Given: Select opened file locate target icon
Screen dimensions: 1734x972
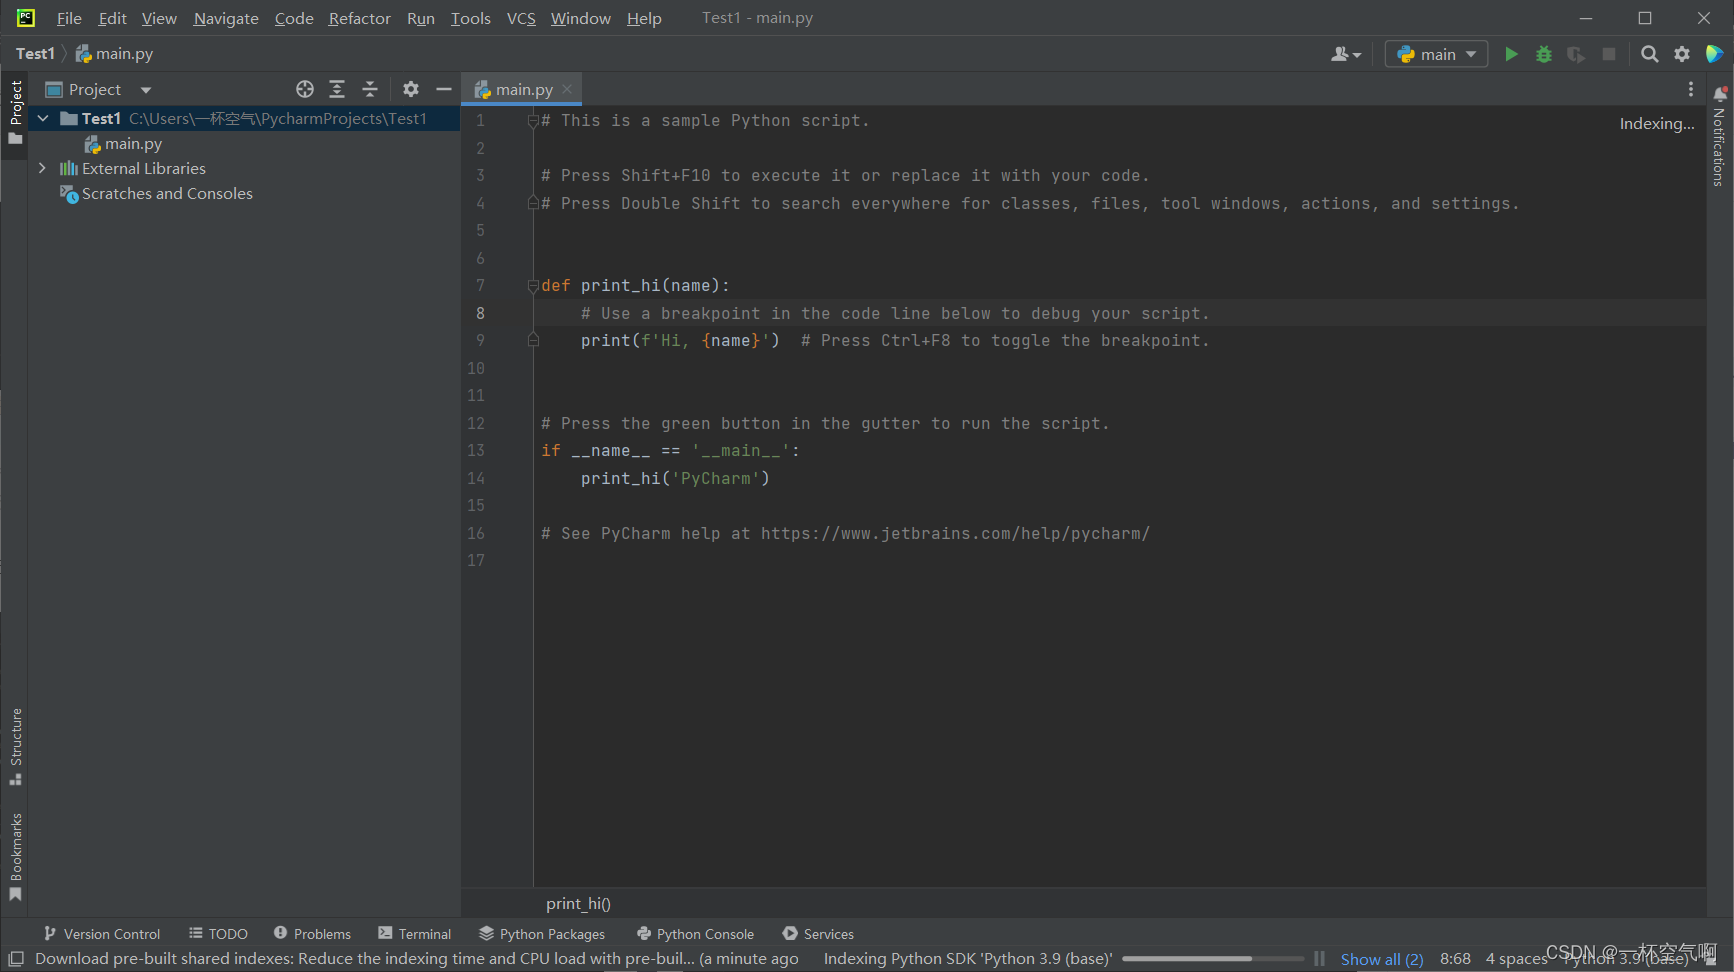Looking at the screenshot, I should tap(305, 89).
